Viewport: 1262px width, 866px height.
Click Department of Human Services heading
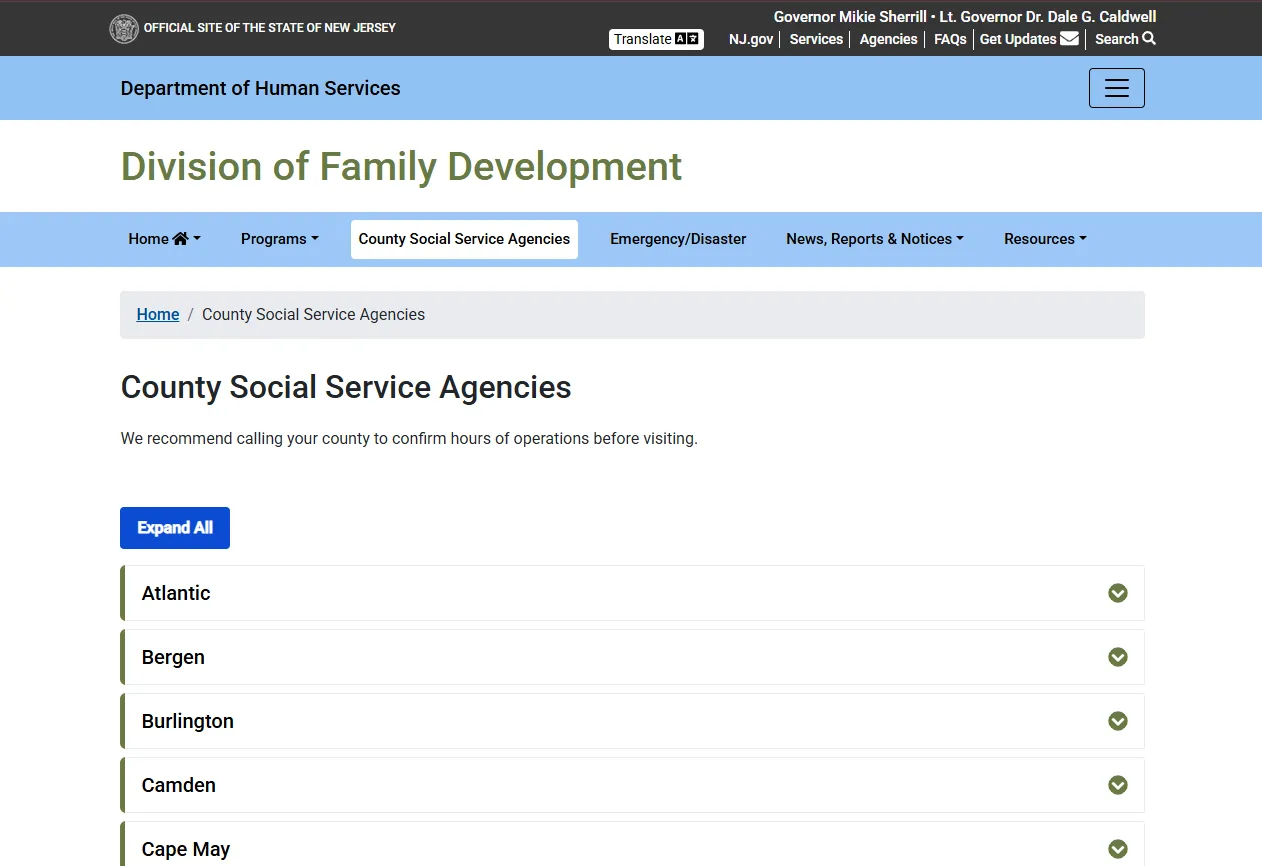coord(260,88)
